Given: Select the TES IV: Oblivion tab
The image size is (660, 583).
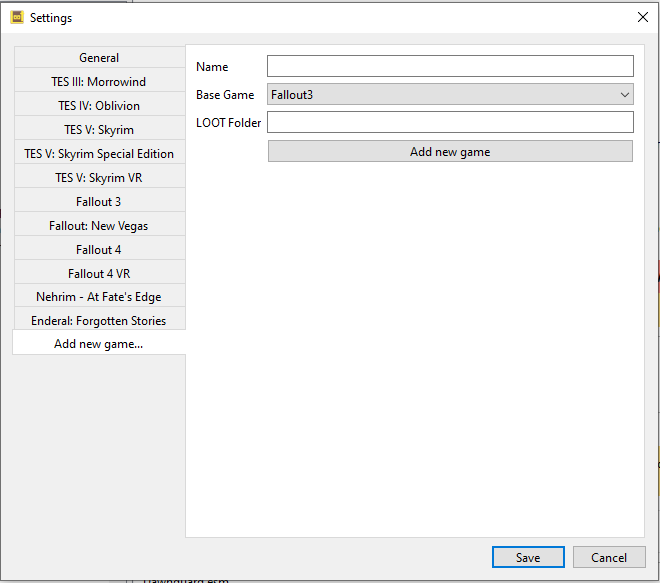Looking at the screenshot, I should pos(99,106).
